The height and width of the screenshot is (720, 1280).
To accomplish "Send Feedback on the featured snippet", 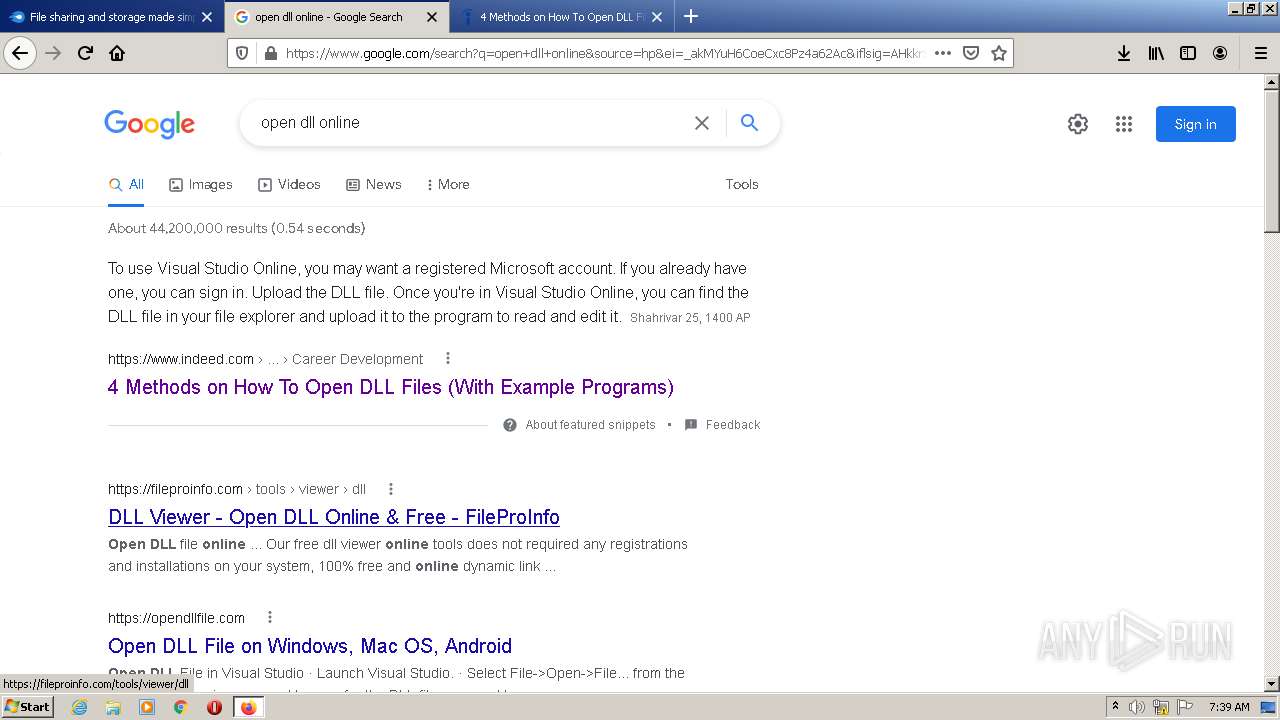I will (723, 425).
